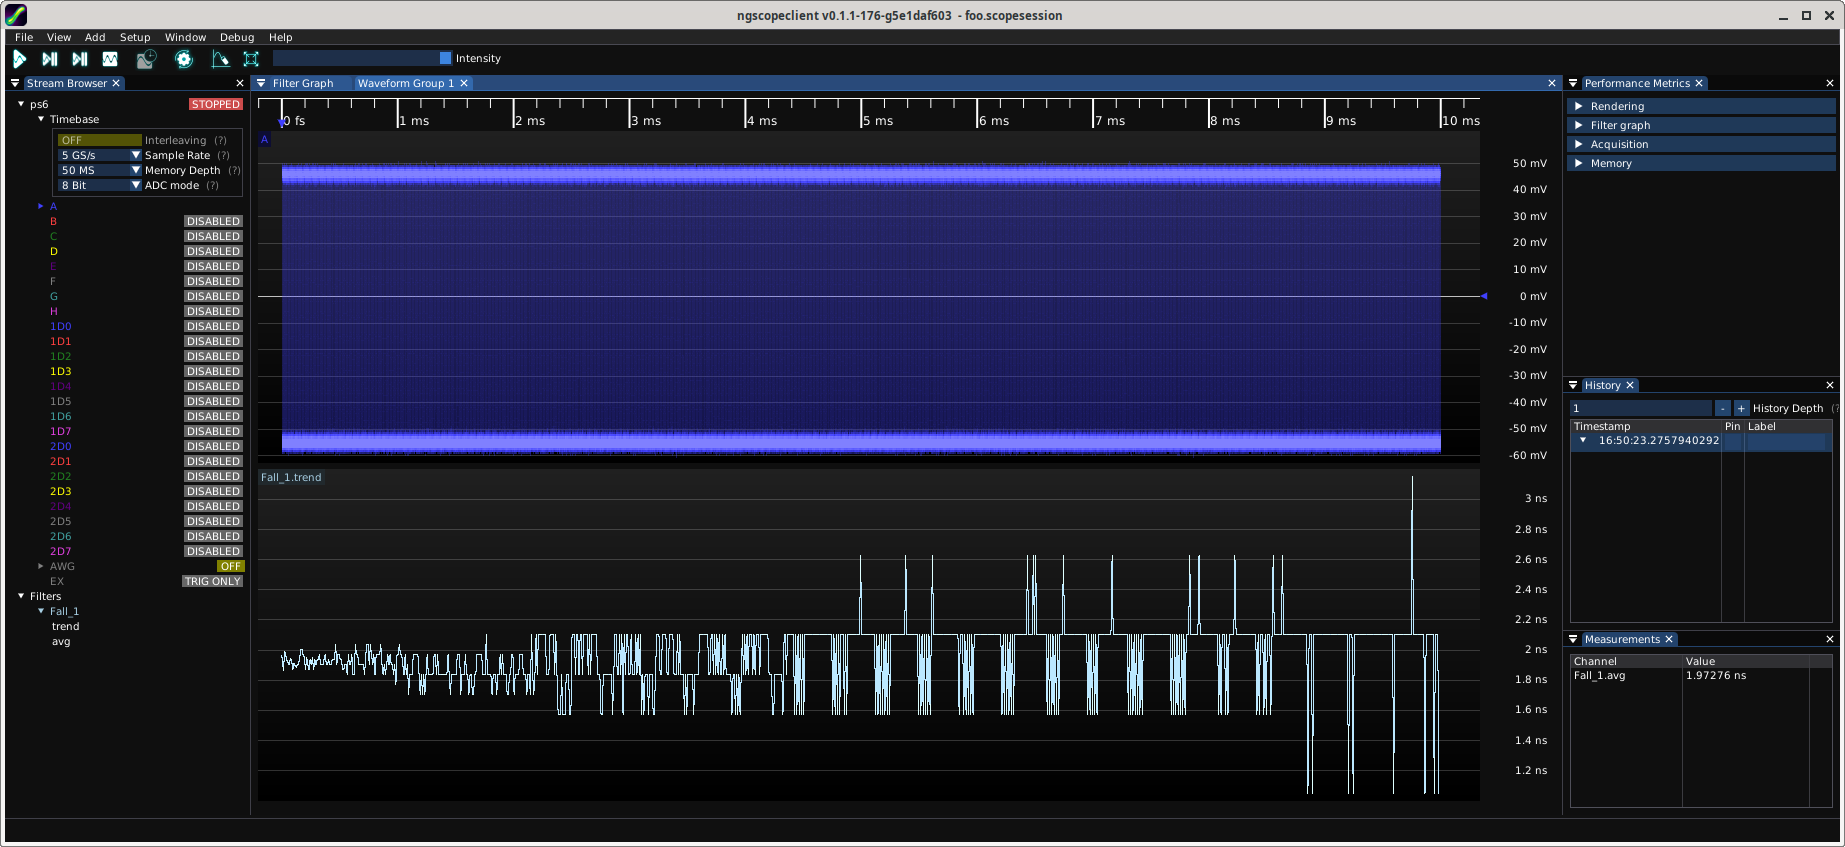Toggle channel B DISABLED badge
The image size is (1845, 847).
(213, 221)
